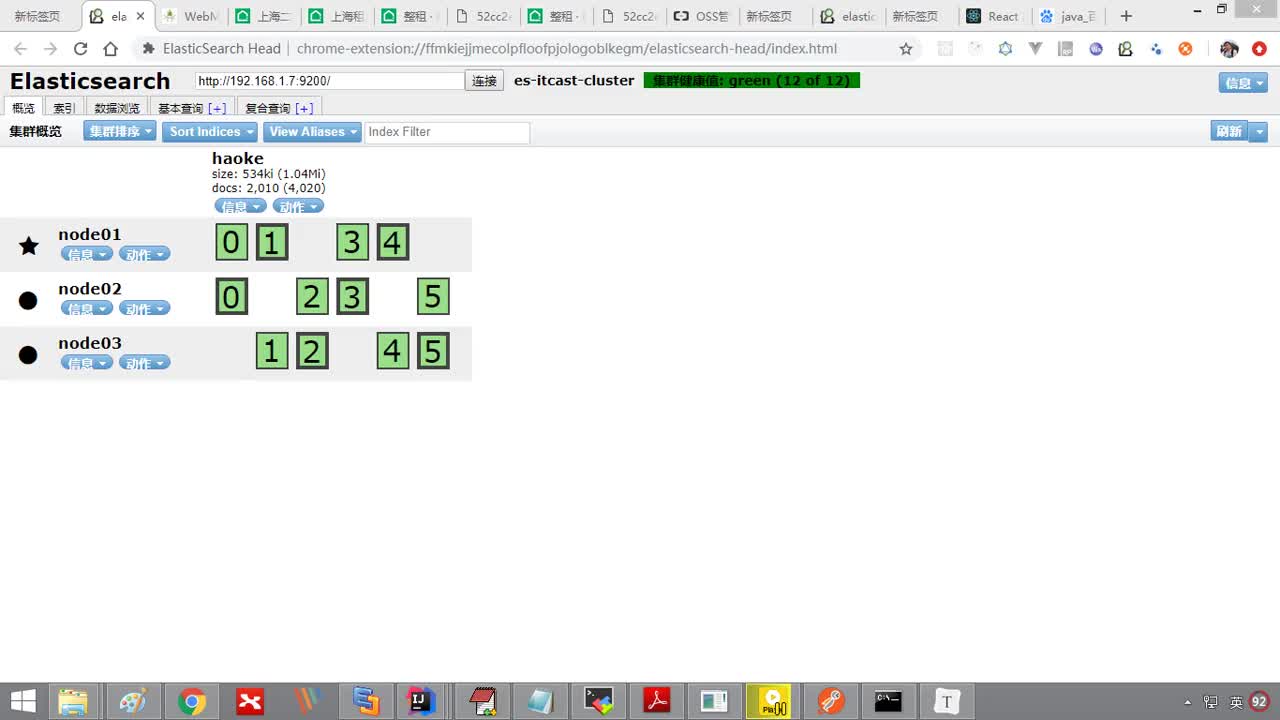This screenshot has height=720, width=1280.
Task: Select shard 0 on node01
Action: point(231,242)
